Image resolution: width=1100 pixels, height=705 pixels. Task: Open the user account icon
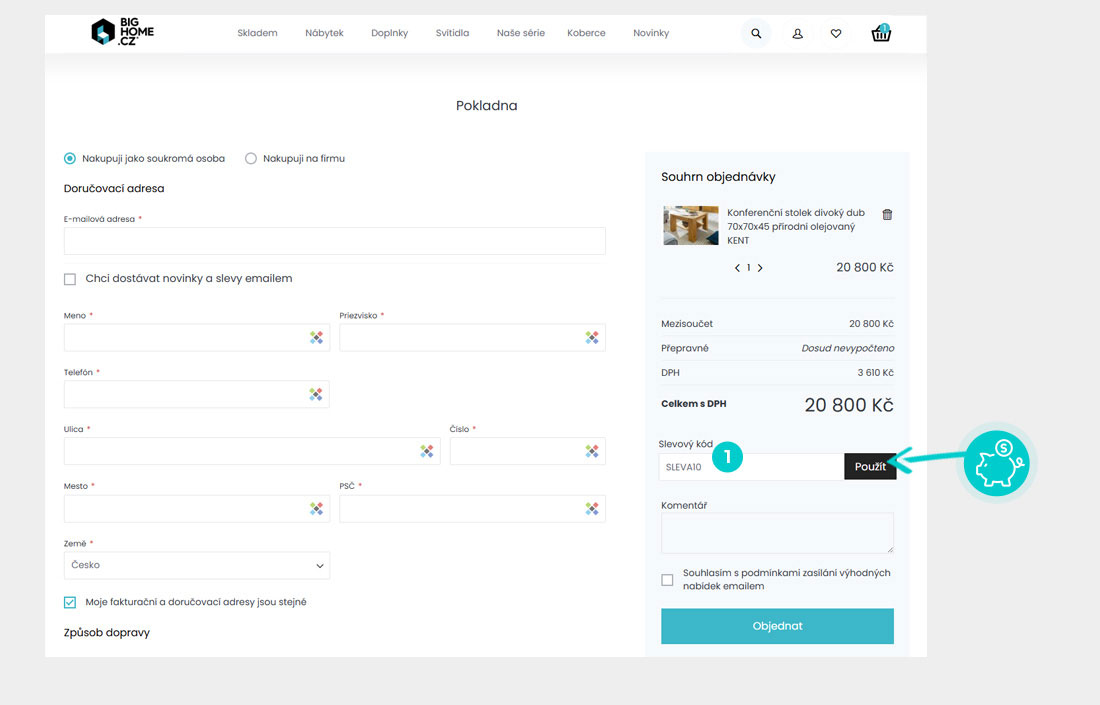797,34
